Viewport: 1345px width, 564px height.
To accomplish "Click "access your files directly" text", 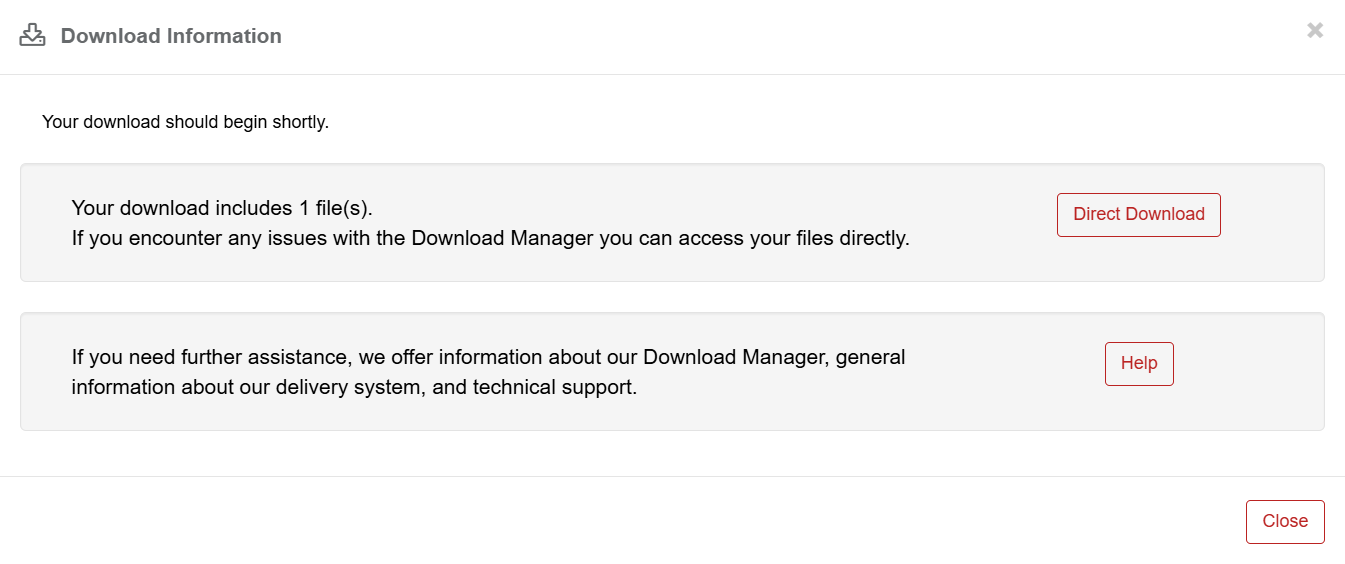I will coord(790,239).
